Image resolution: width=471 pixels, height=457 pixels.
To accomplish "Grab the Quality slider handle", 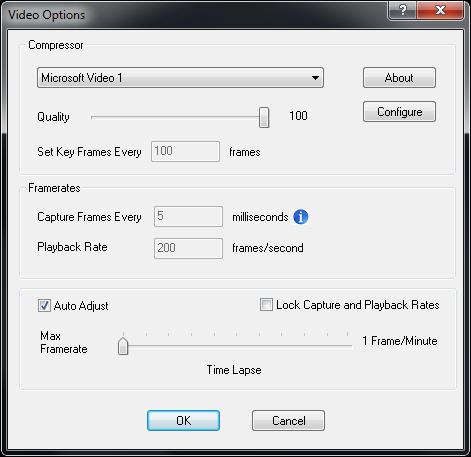I will pos(264,117).
